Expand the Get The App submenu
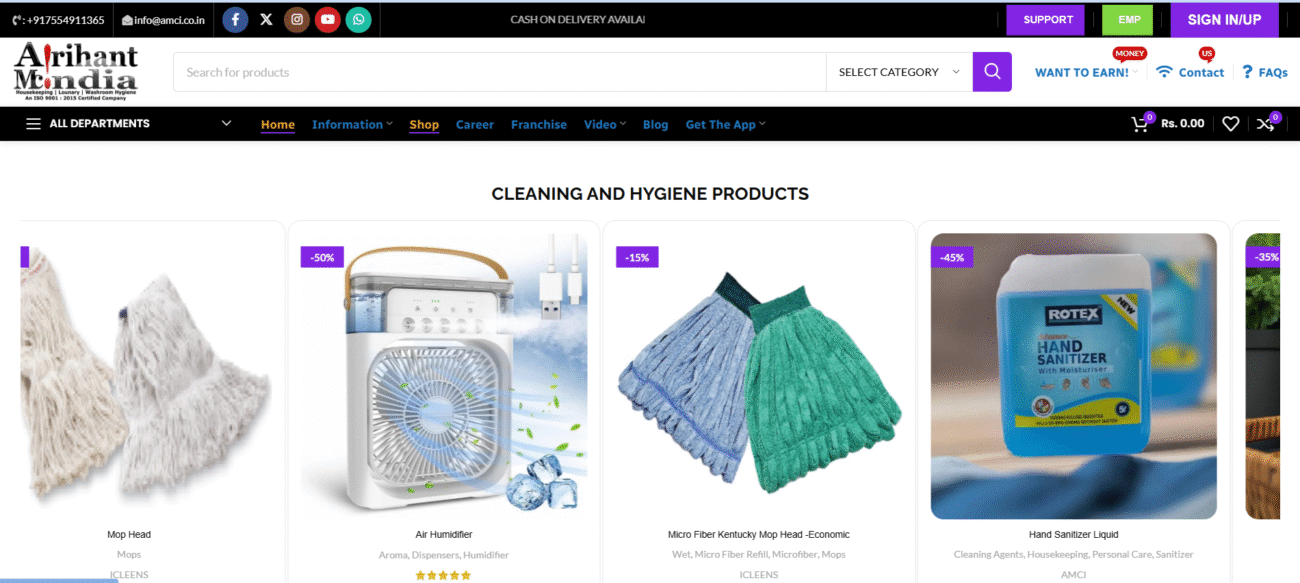Viewport: 1300px width, 583px height. 725,124
